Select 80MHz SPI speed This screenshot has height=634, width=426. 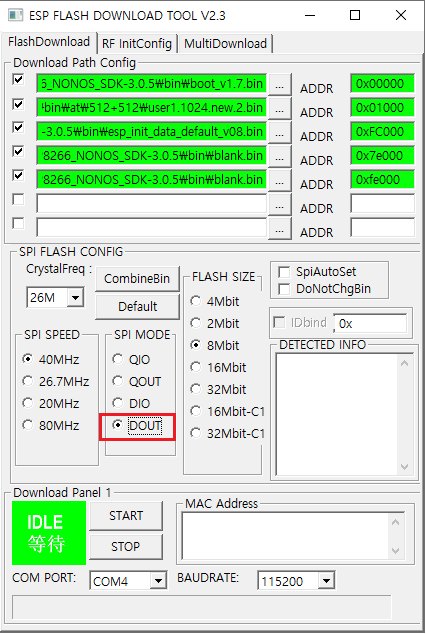point(51,425)
